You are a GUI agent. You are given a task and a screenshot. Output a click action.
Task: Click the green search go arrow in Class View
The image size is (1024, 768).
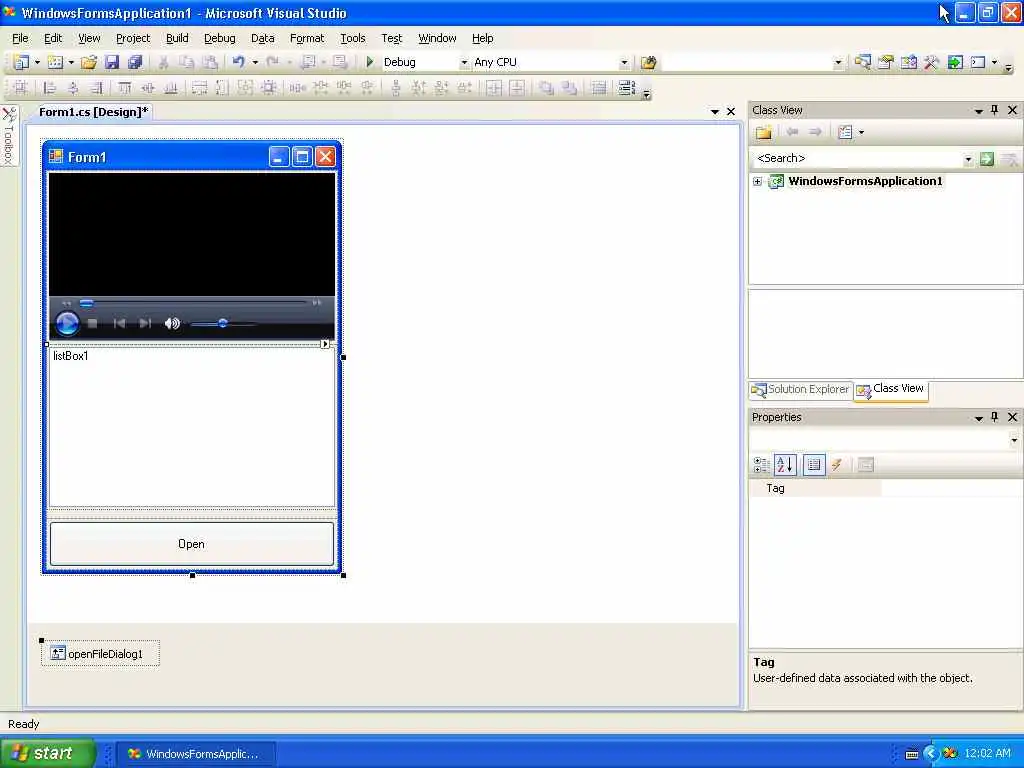pyautogui.click(x=986, y=159)
